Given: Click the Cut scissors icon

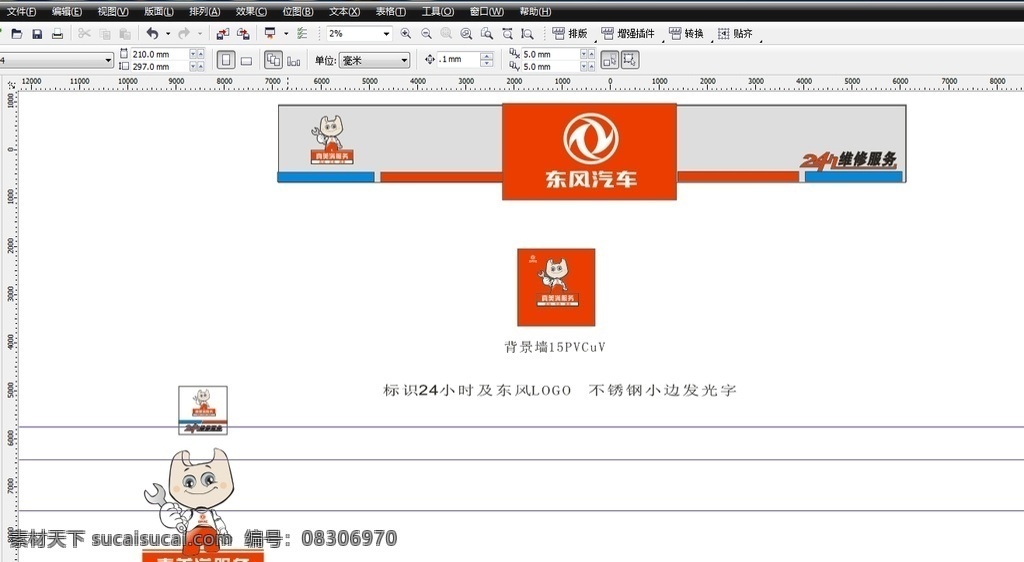Looking at the screenshot, I should click(x=84, y=33).
